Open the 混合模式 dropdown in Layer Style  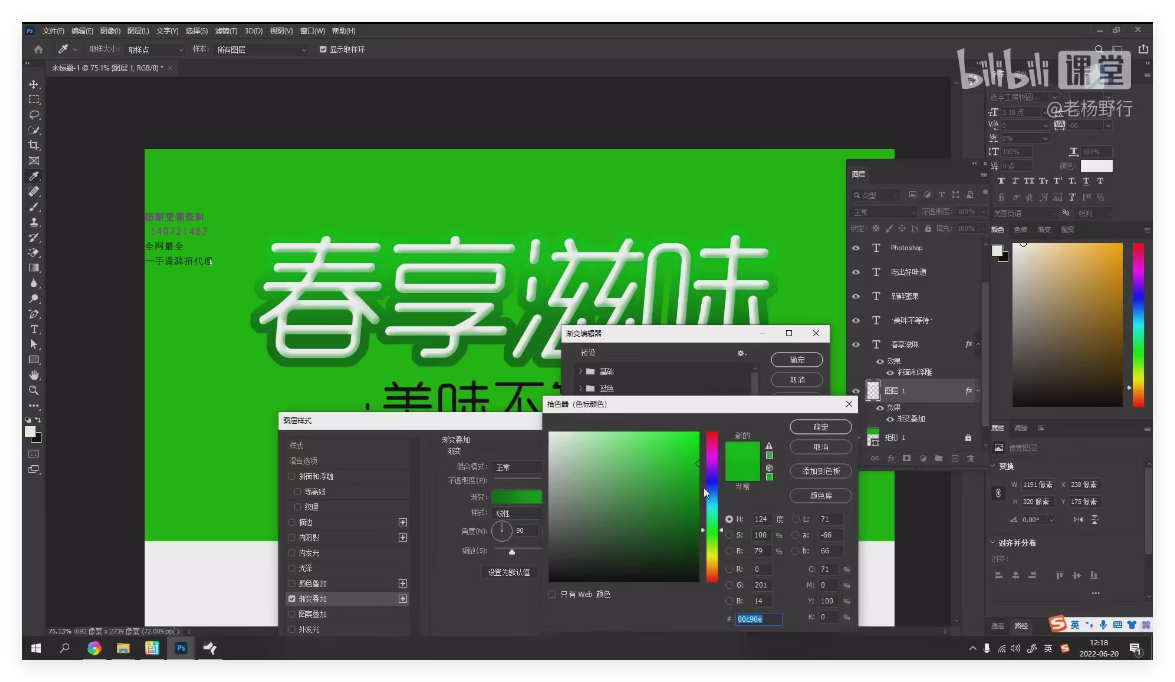tap(517, 467)
